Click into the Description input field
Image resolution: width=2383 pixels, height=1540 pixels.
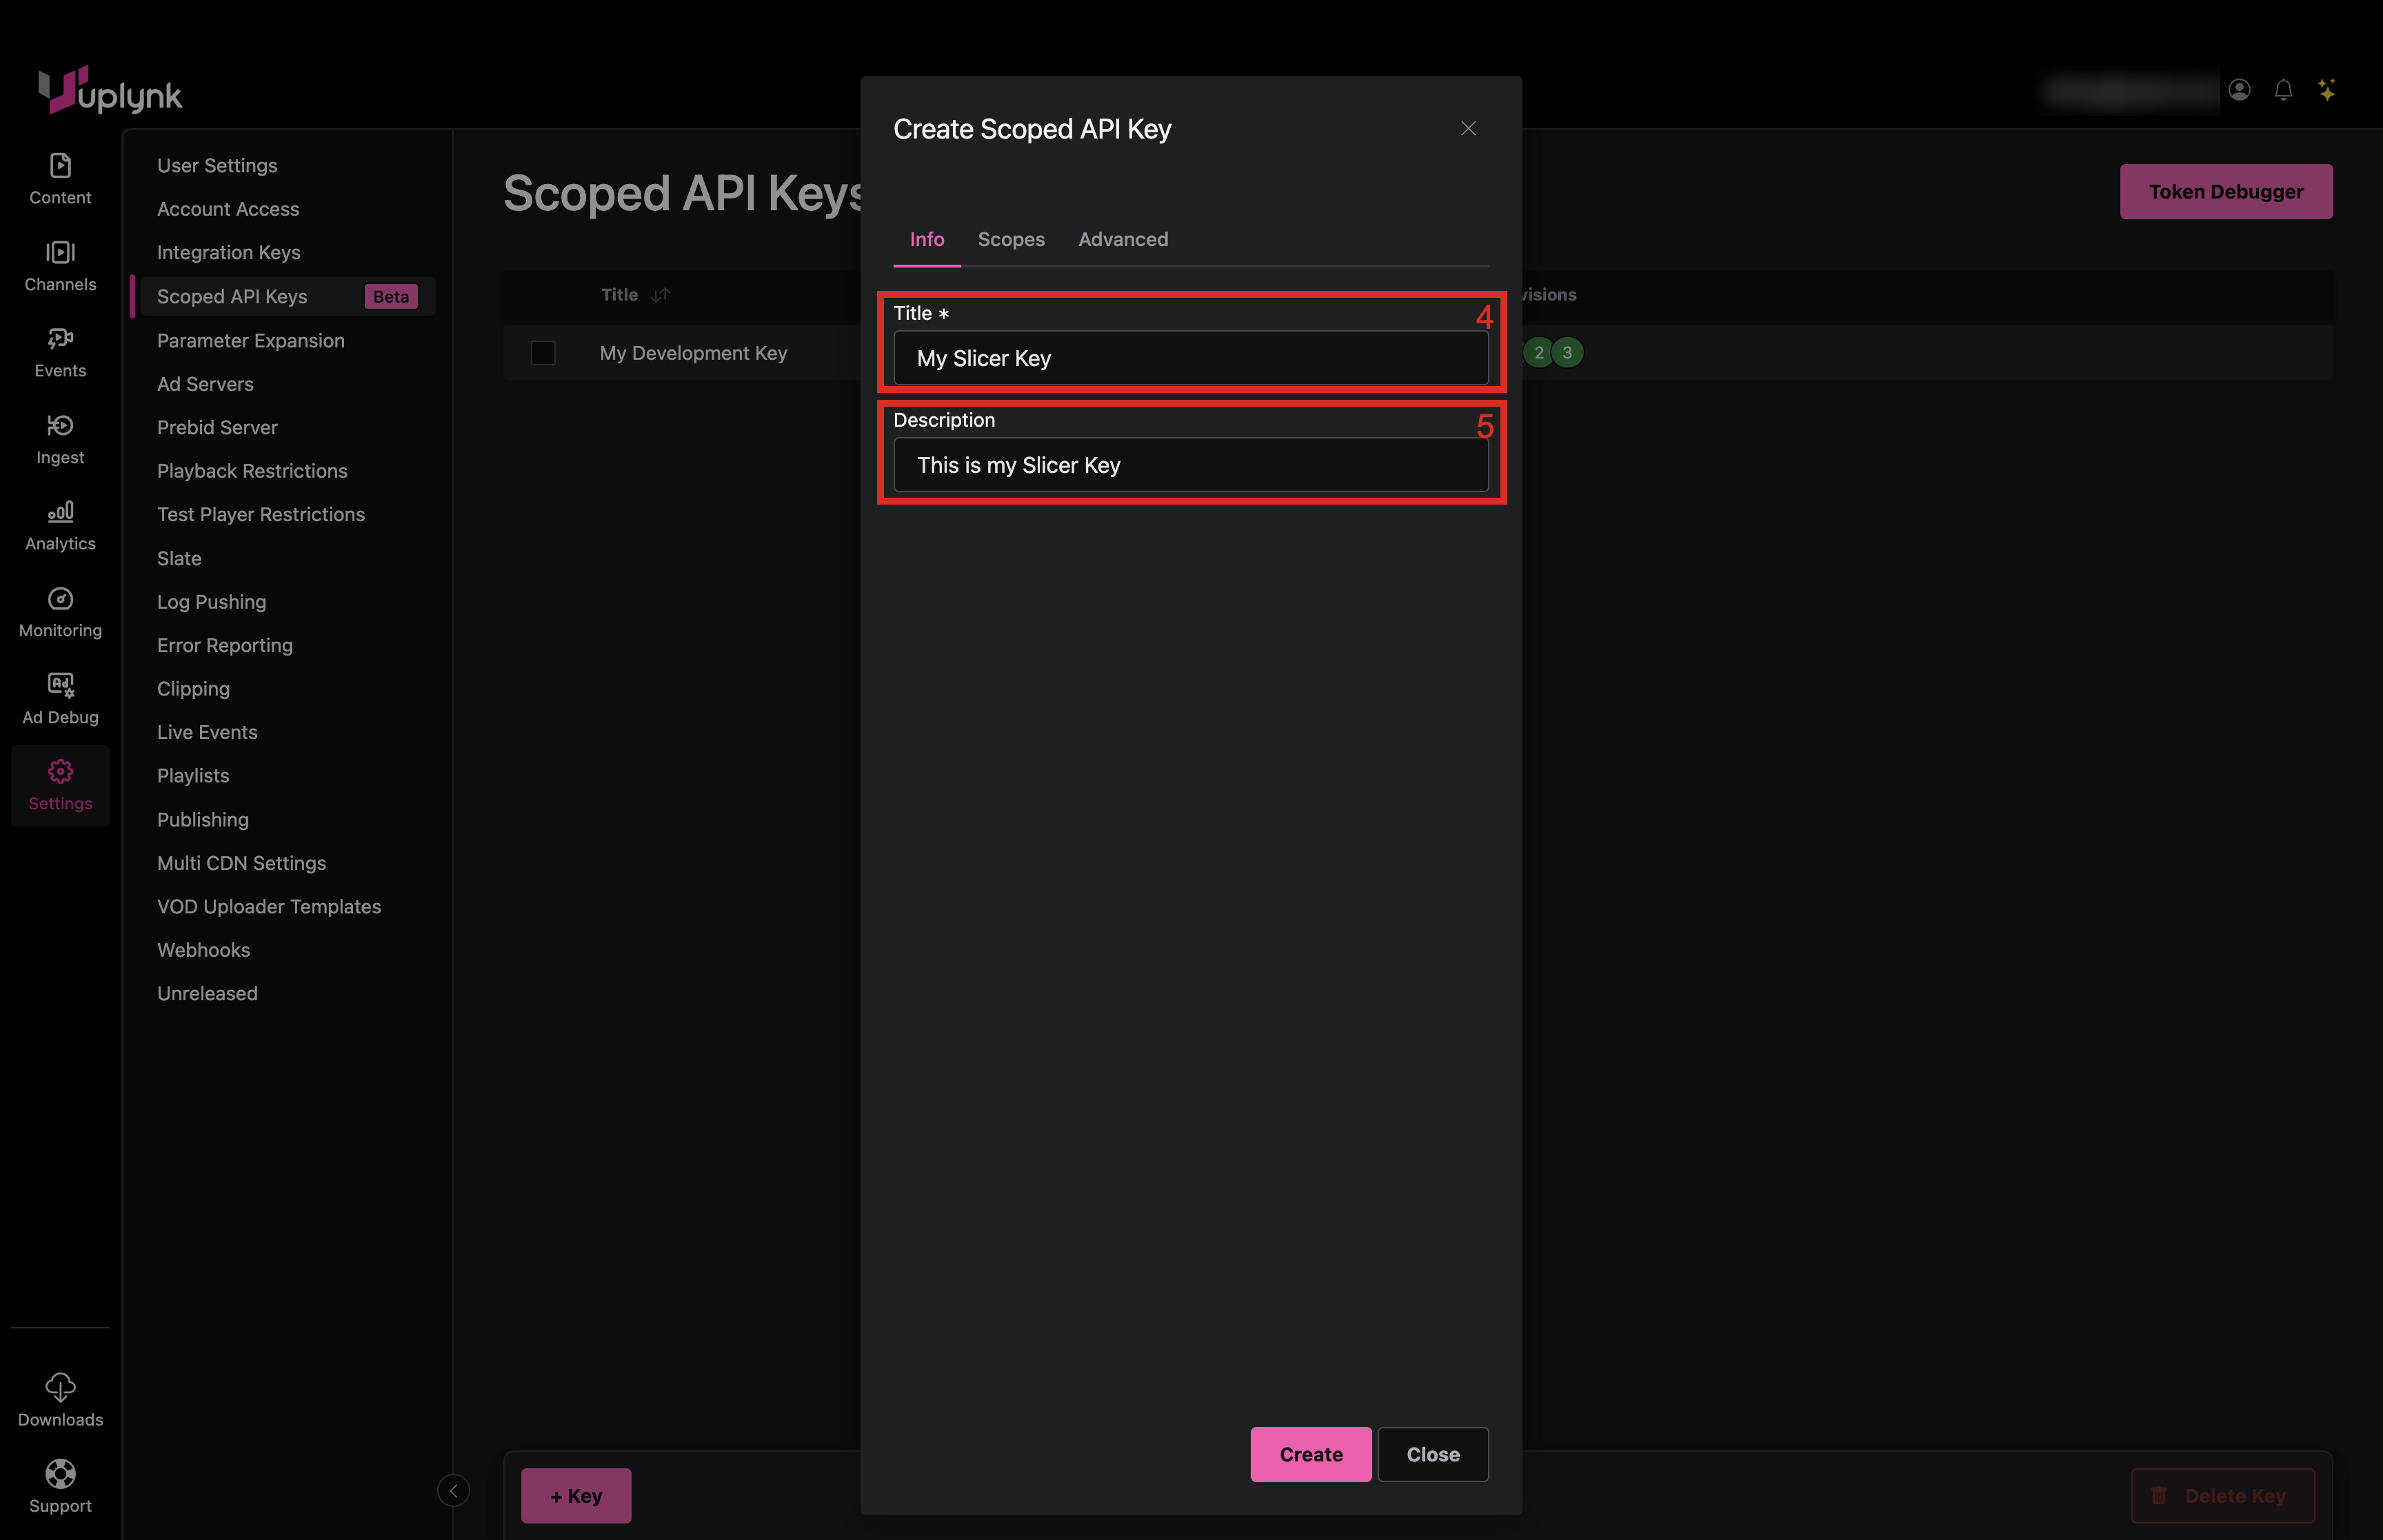tap(1190, 465)
